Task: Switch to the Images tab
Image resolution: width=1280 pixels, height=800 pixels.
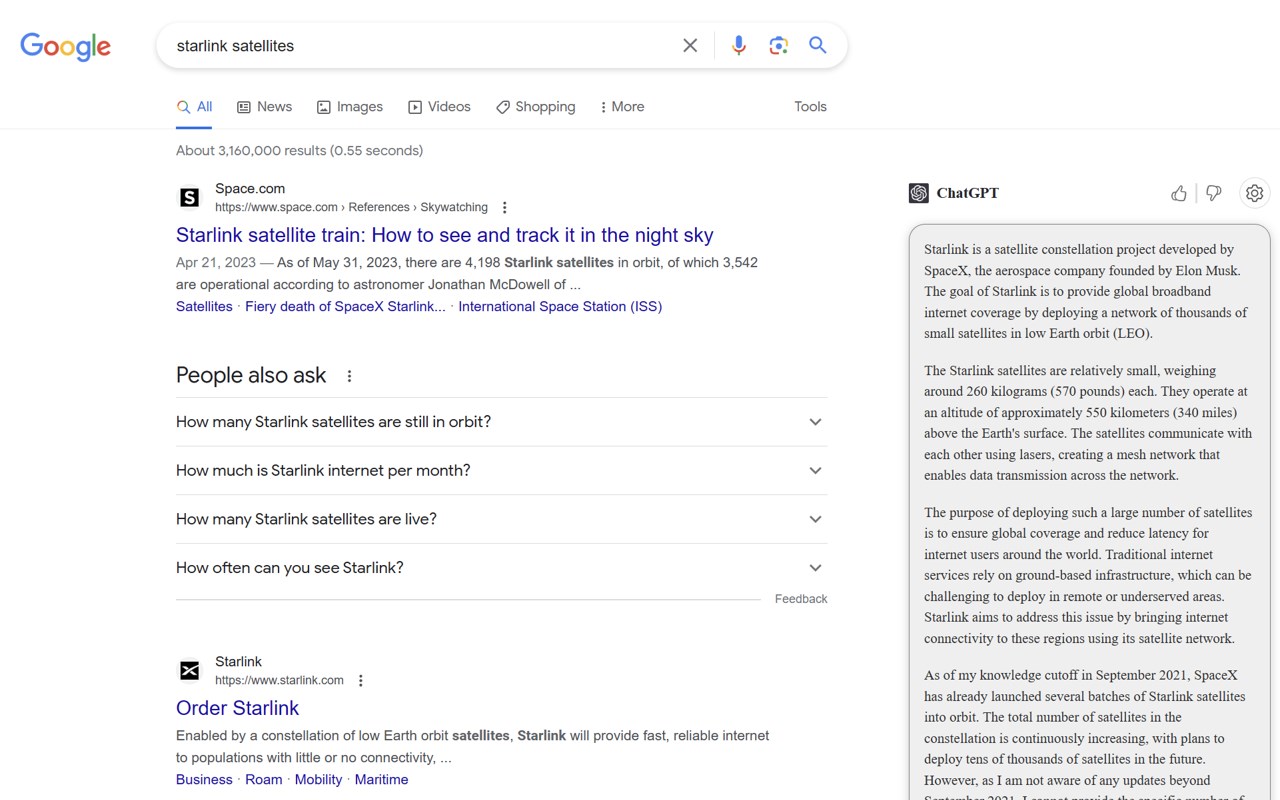Action: coord(350,107)
